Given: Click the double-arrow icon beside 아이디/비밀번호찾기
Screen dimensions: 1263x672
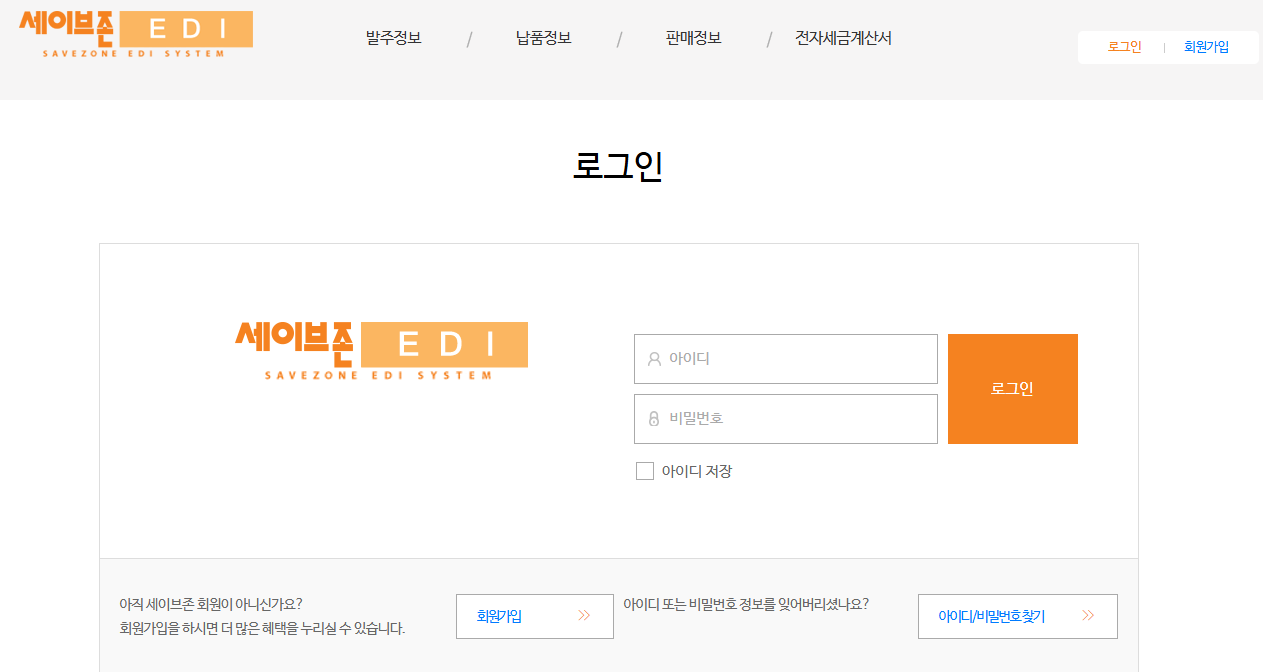Looking at the screenshot, I should (x=1088, y=616).
